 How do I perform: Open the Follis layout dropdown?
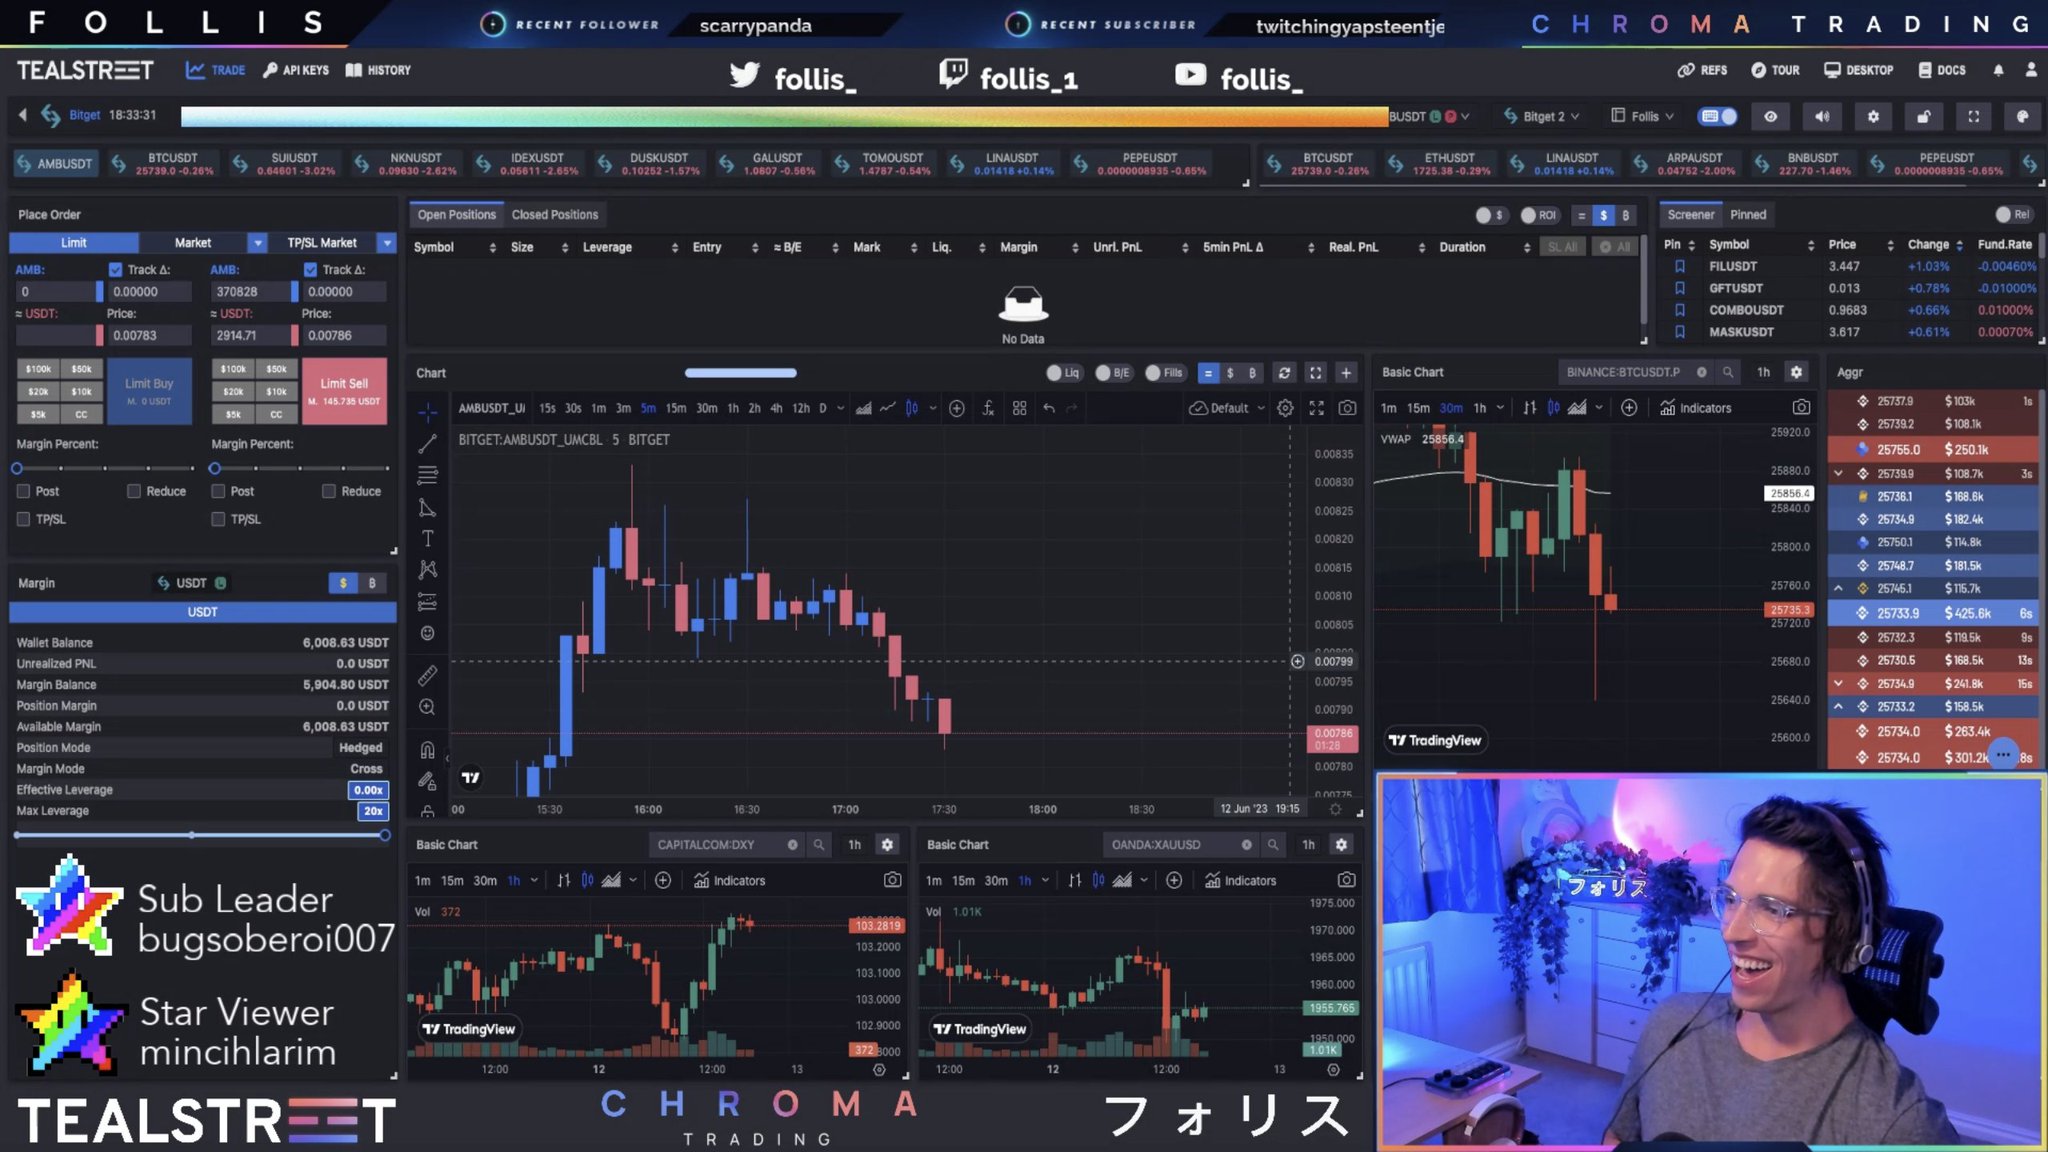tap(1643, 117)
